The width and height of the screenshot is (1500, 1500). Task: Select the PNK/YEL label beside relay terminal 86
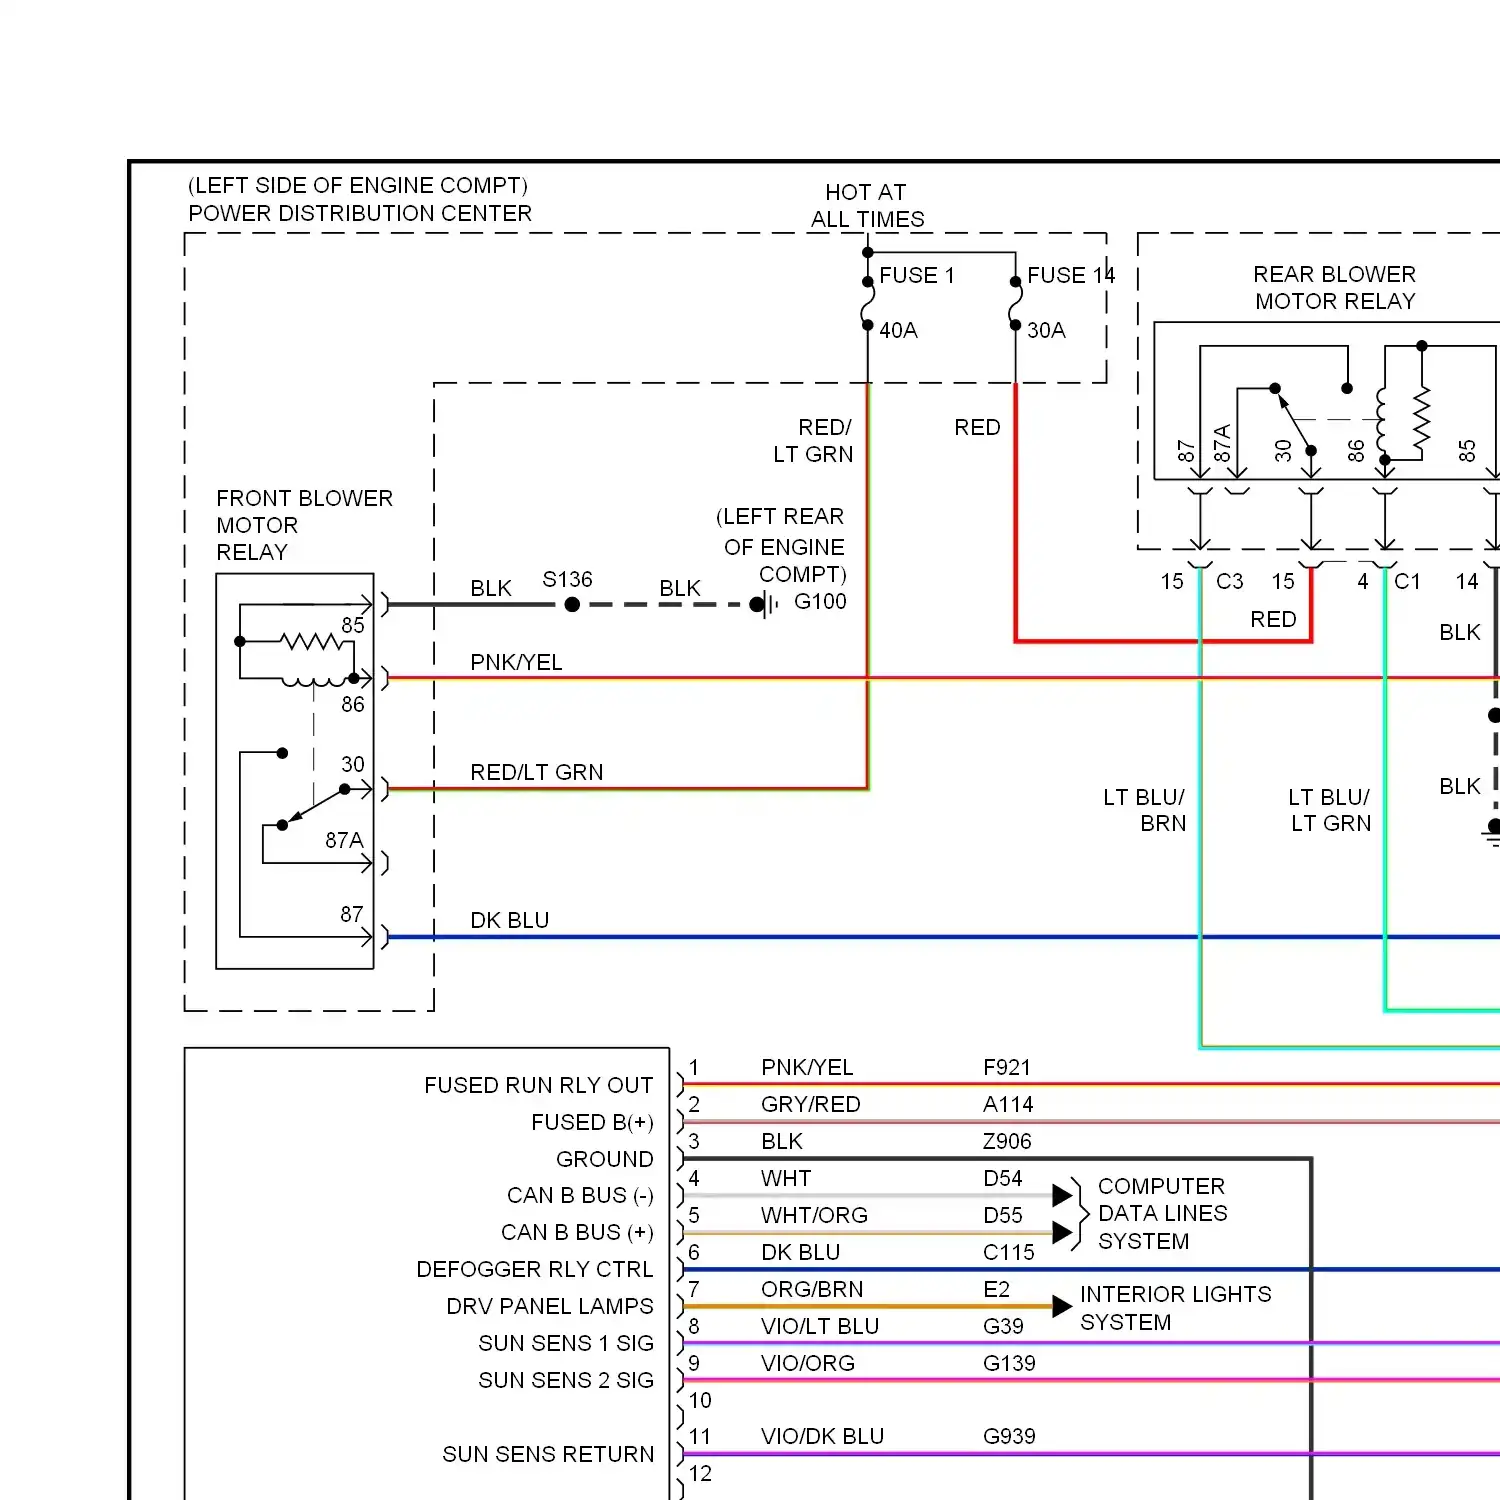[516, 662]
